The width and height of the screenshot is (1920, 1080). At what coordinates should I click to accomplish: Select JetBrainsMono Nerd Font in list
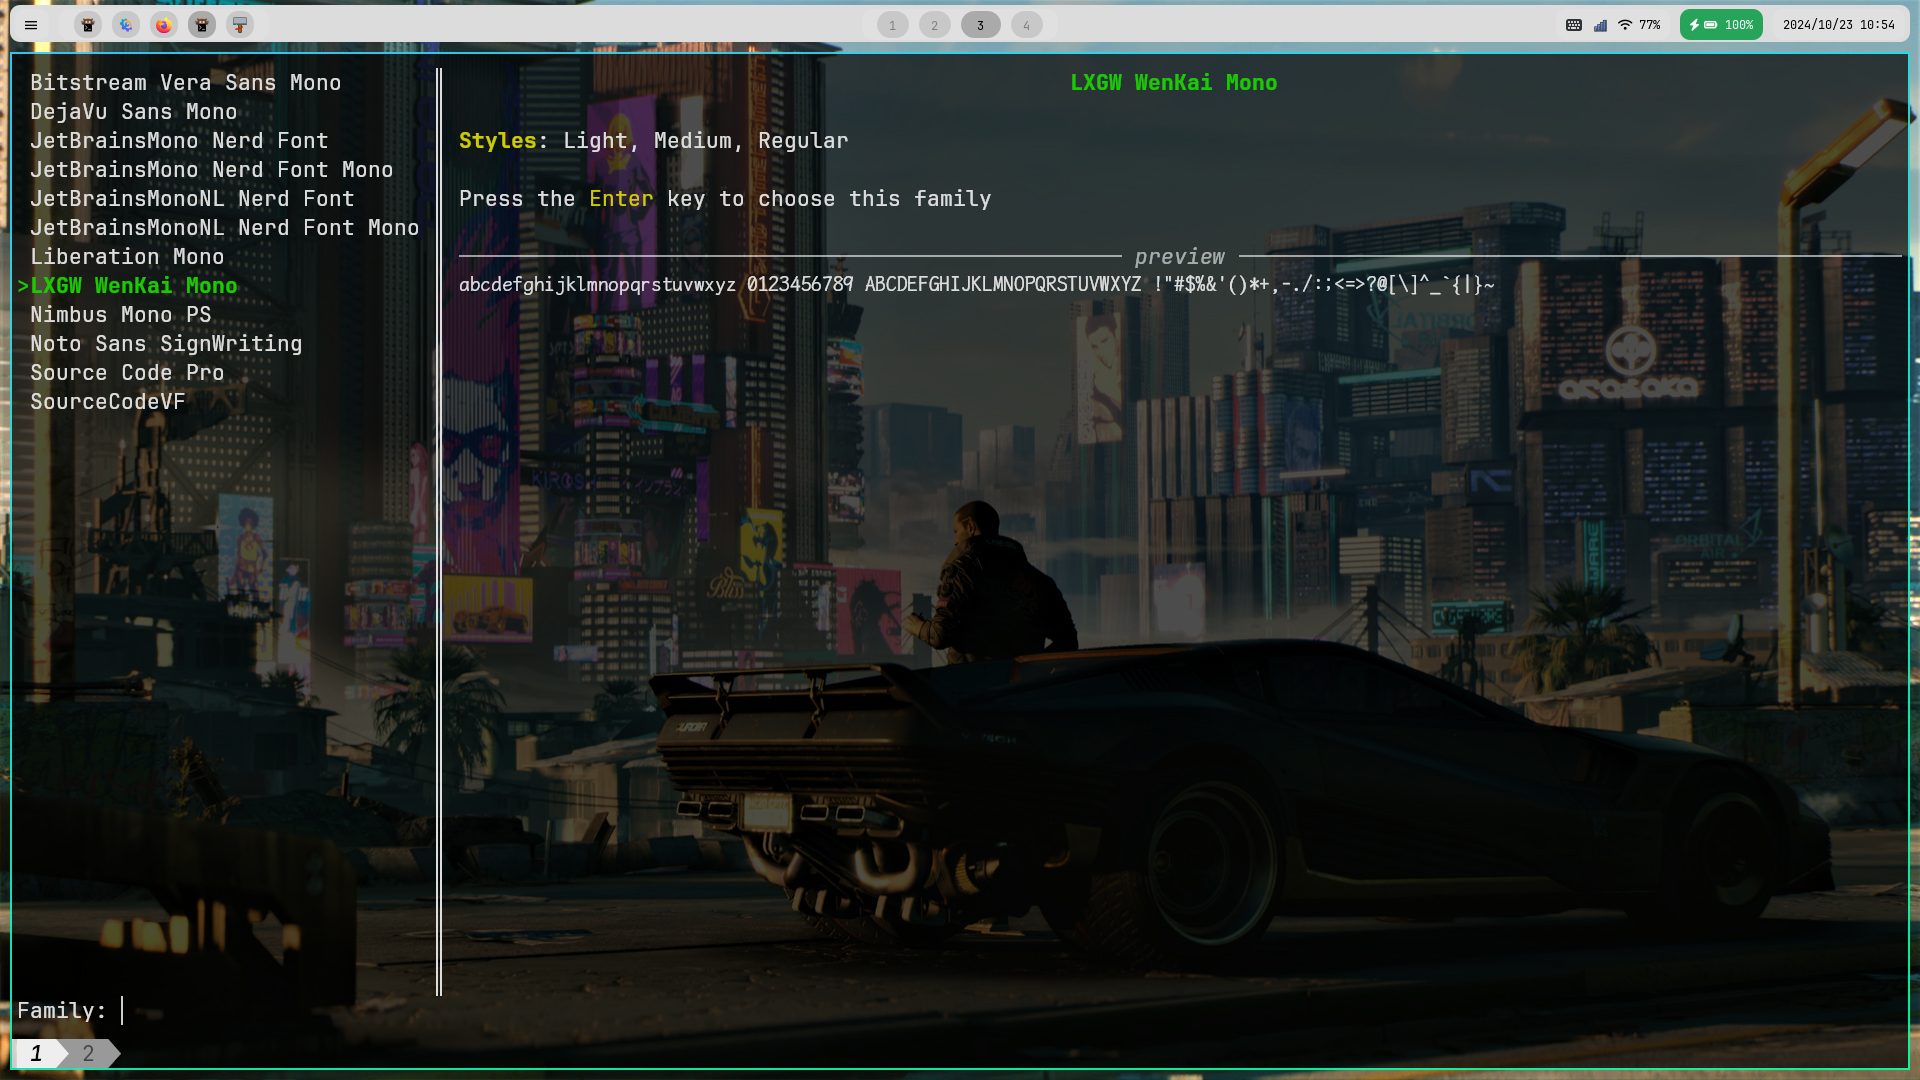[x=179, y=140]
